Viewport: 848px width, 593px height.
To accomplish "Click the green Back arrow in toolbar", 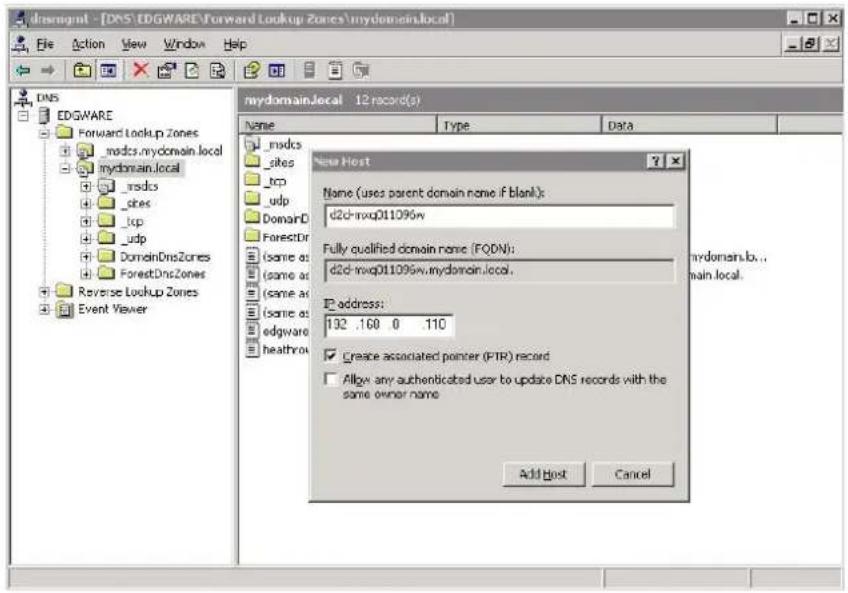I will coord(23,70).
